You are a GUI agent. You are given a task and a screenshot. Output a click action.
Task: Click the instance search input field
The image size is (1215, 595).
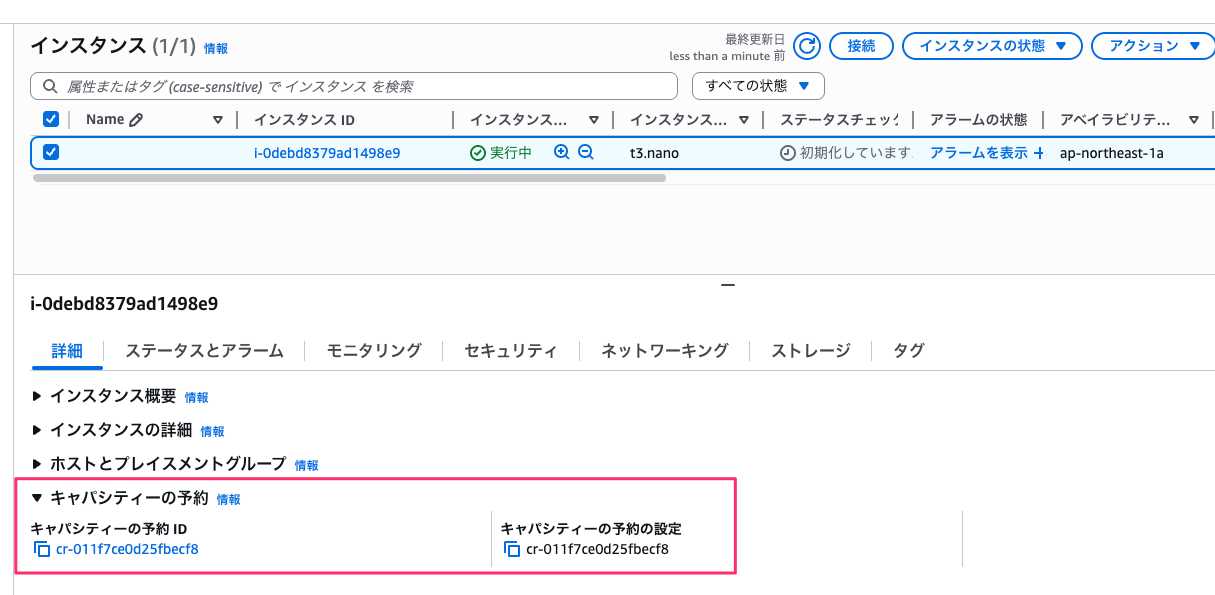(360, 87)
